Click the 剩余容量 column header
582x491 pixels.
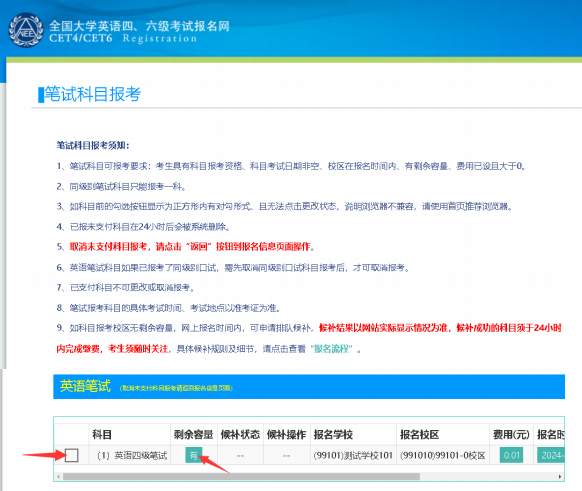[x=193, y=434]
